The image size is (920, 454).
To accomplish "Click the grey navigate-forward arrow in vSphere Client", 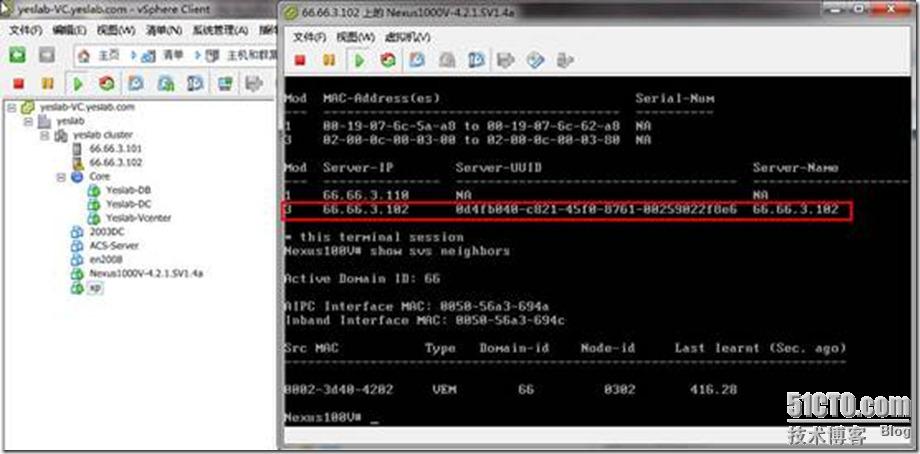I will coord(47,55).
